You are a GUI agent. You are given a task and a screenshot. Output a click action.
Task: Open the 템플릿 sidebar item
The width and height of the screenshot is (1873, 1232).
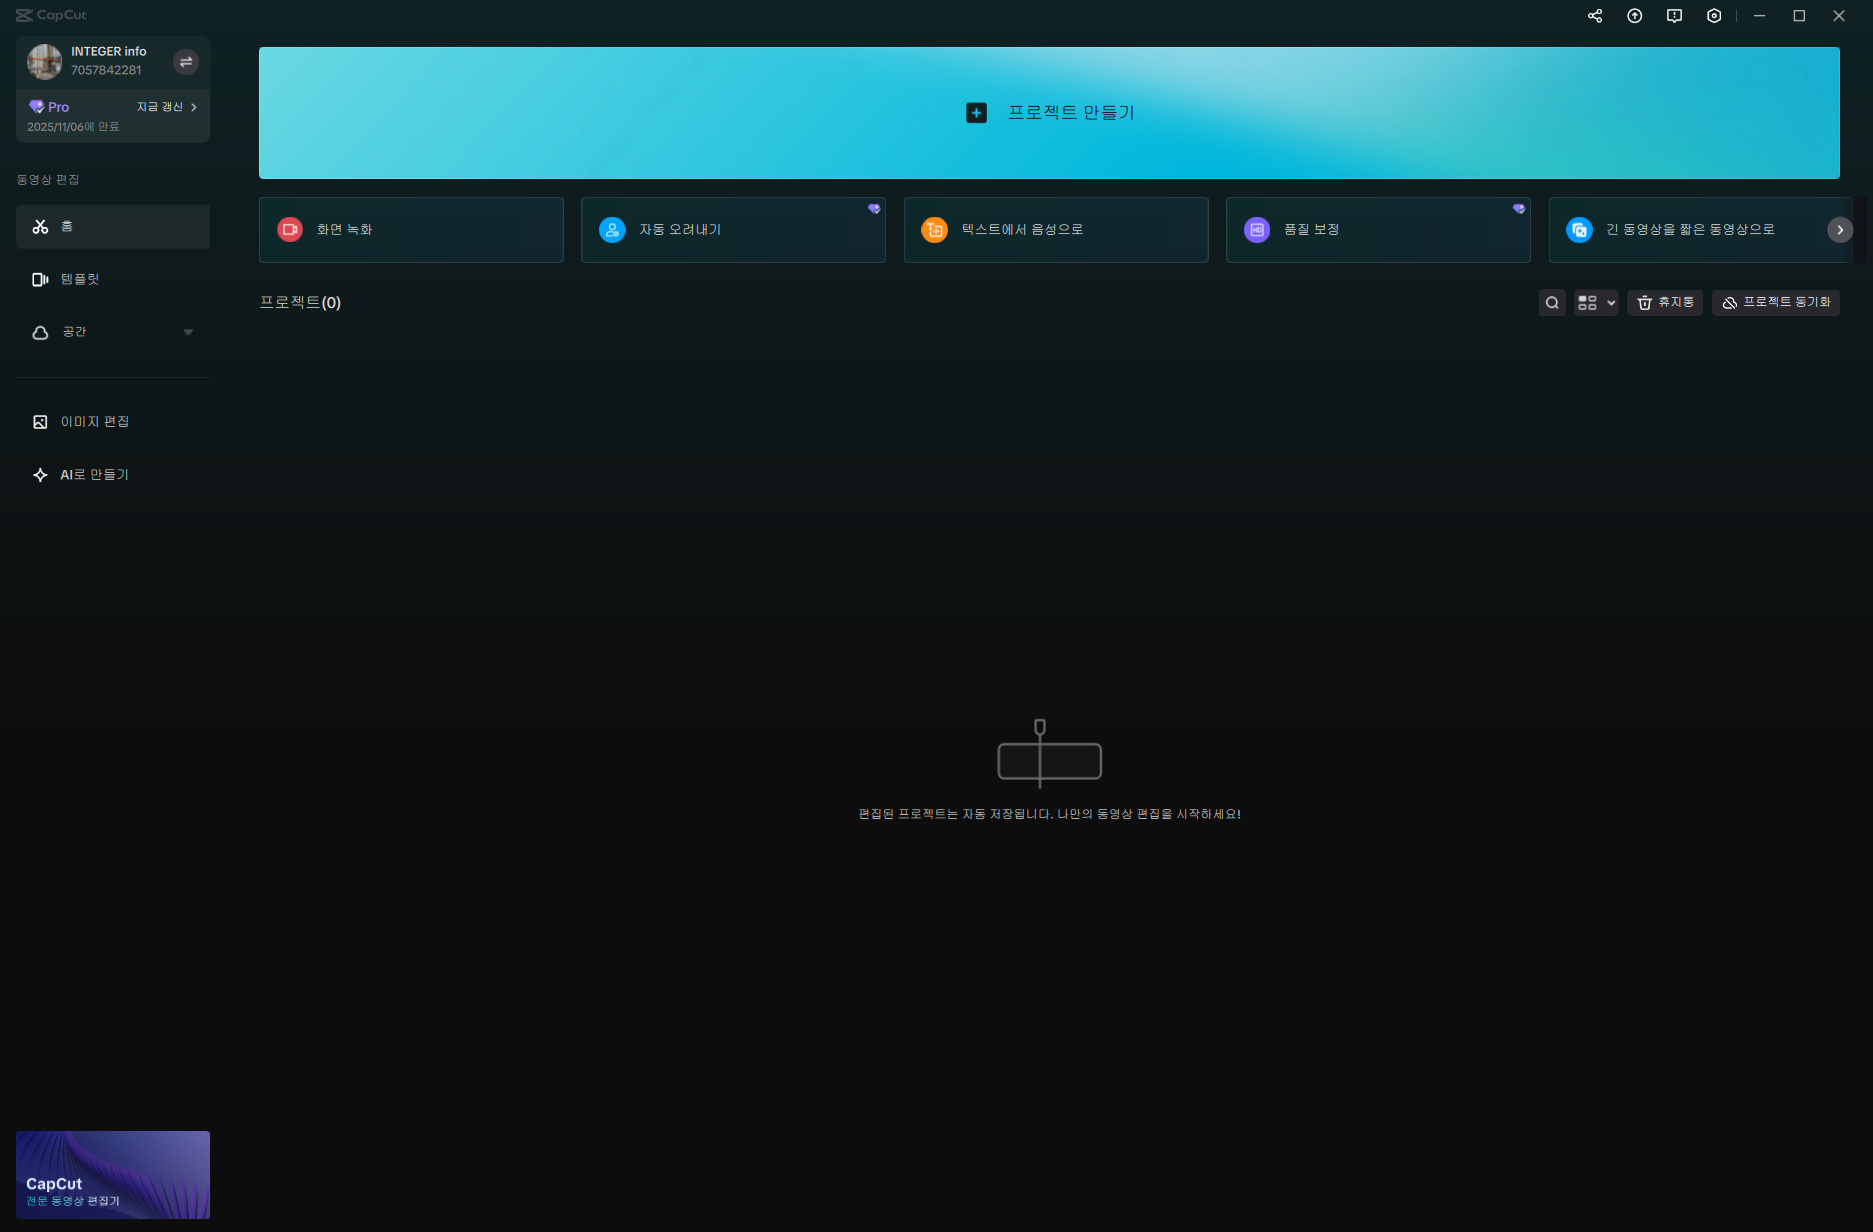[x=113, y=280]
